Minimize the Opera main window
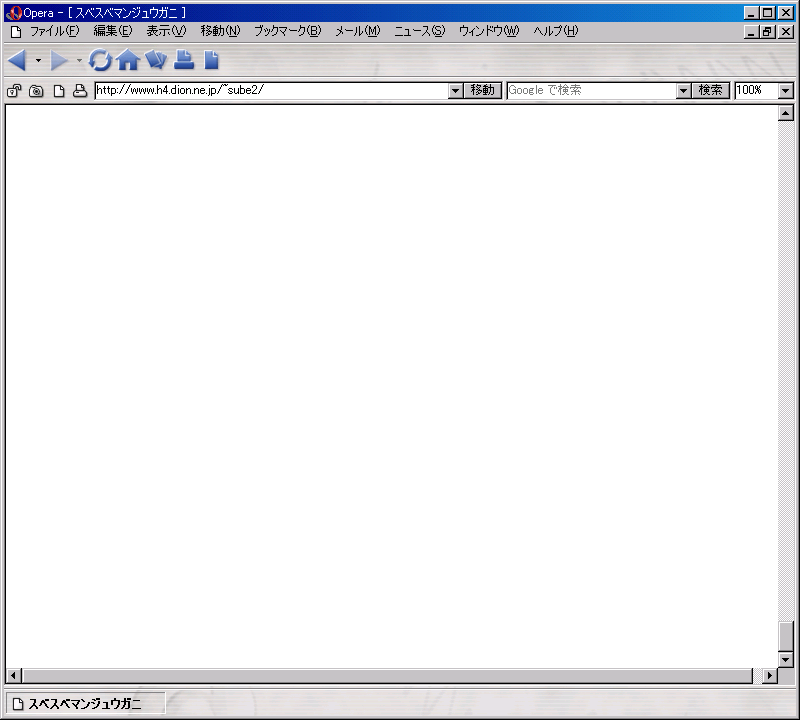This screenshot has width=800, height=720. point(751,13)
